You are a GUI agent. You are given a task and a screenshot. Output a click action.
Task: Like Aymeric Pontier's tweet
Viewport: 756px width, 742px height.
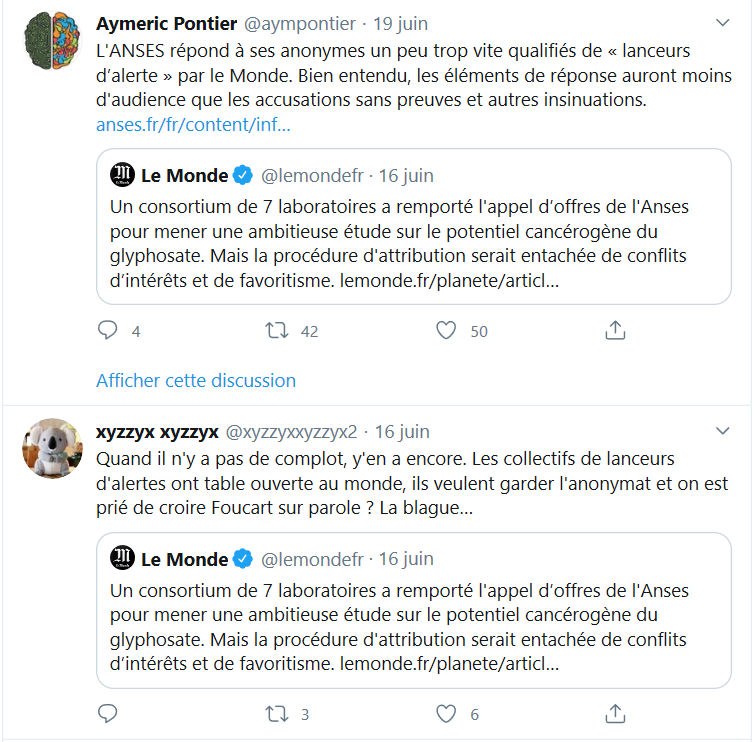pyautogui.click(x=447, y=330)
